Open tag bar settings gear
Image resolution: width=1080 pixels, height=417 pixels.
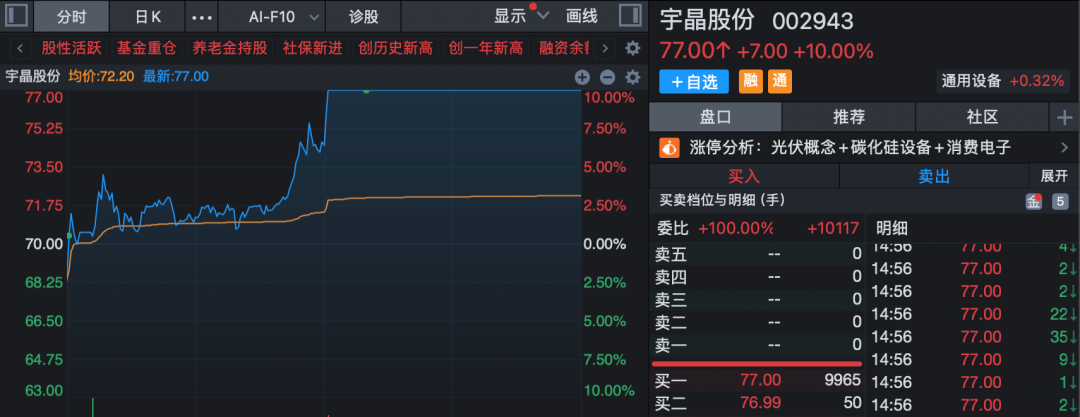click(632, 48)
